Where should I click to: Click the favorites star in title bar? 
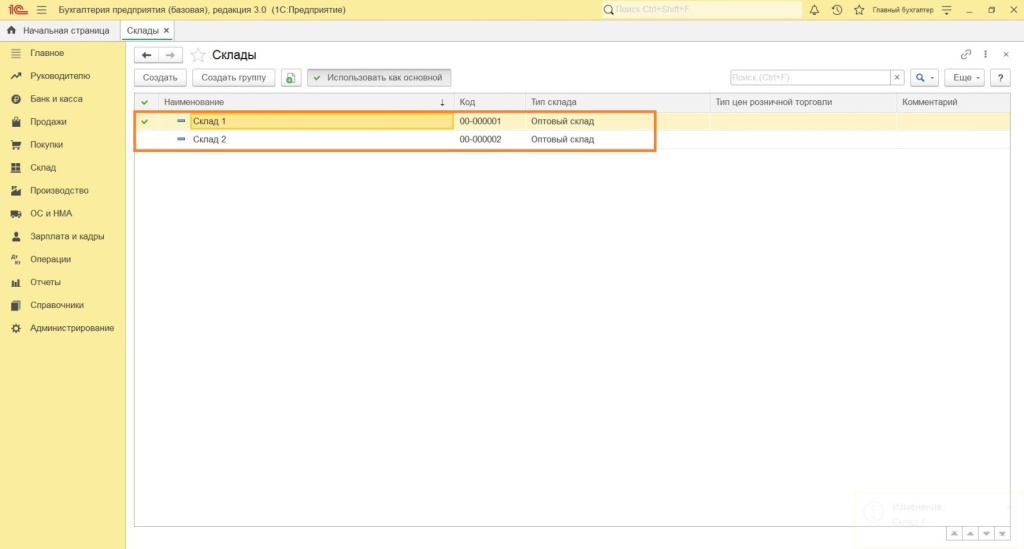tap(858, 10)
